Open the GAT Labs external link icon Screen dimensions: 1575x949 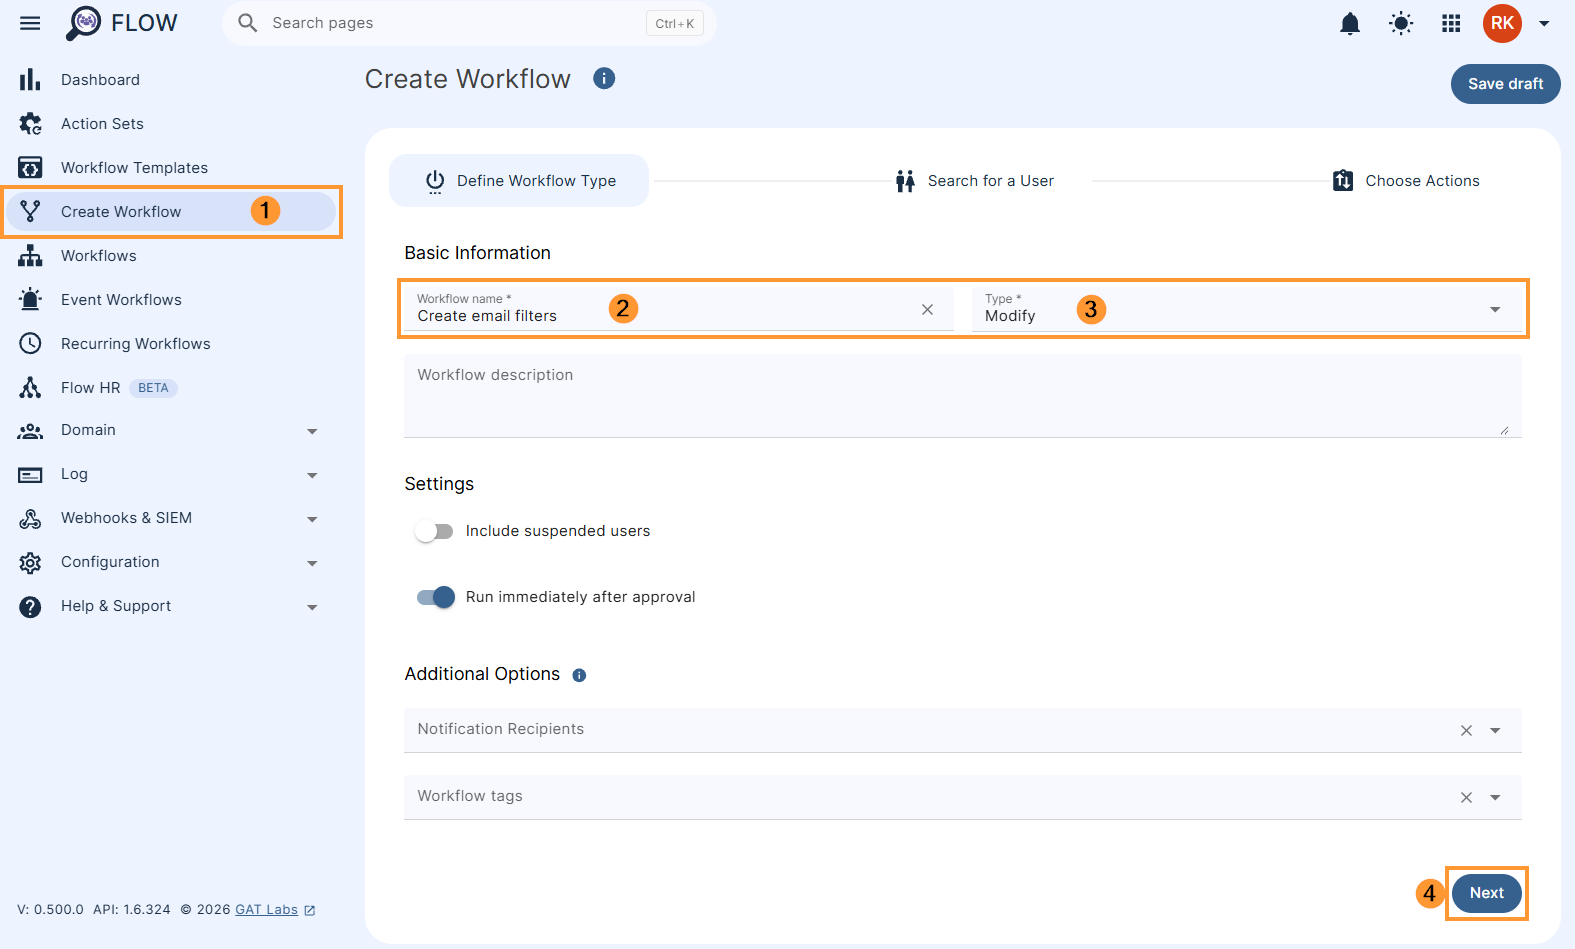(310, 910)
